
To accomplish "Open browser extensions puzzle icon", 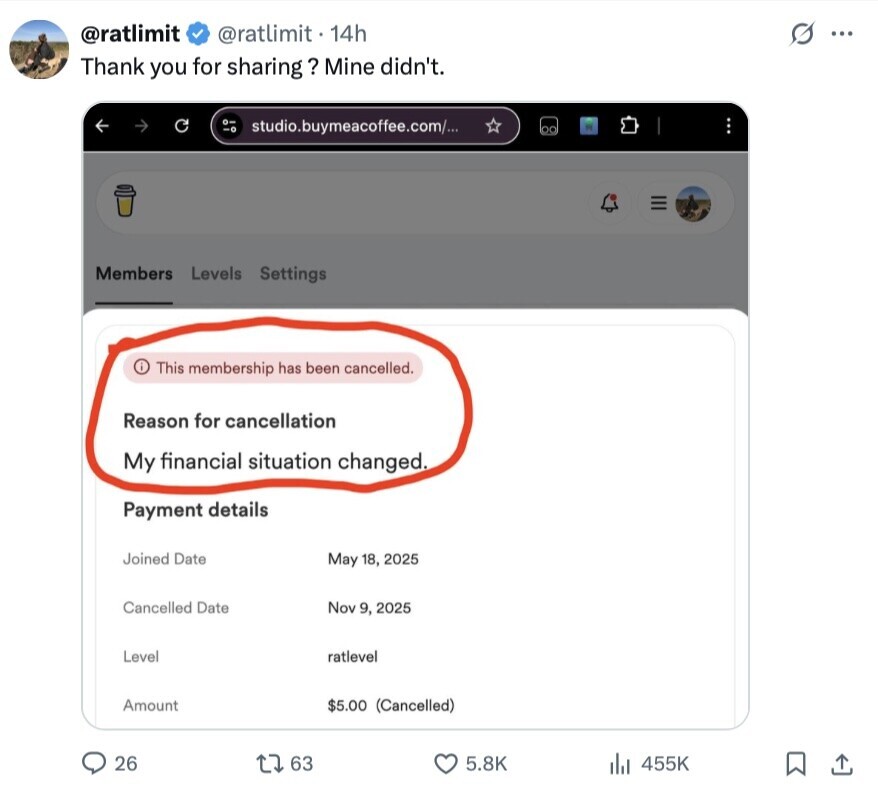I will click(x=628, y=126).
